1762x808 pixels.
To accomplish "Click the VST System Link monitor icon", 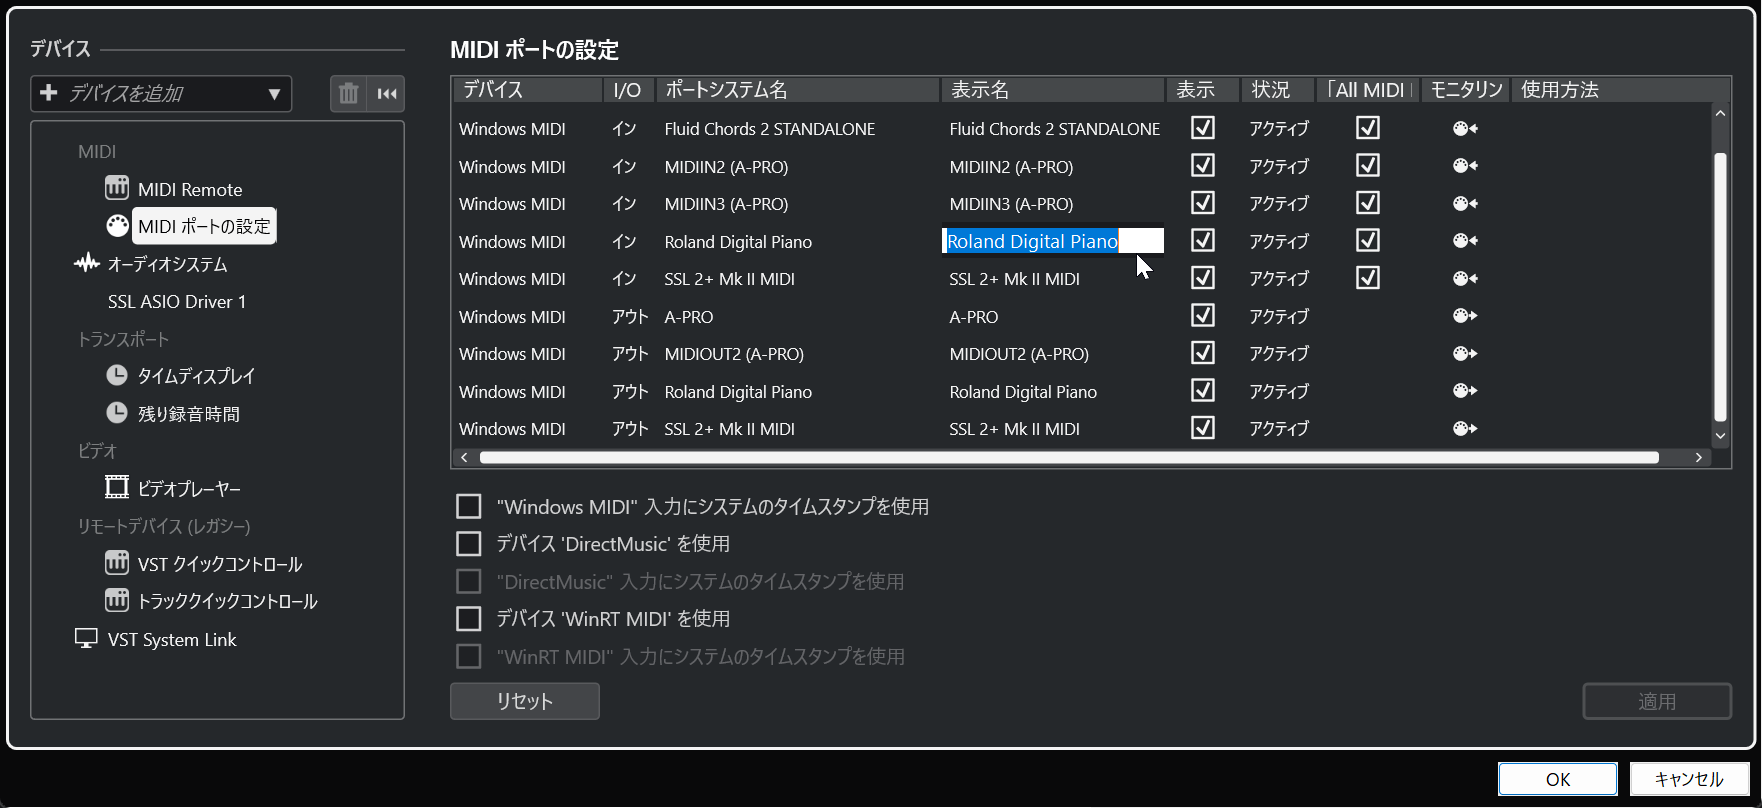I will 87,638.
